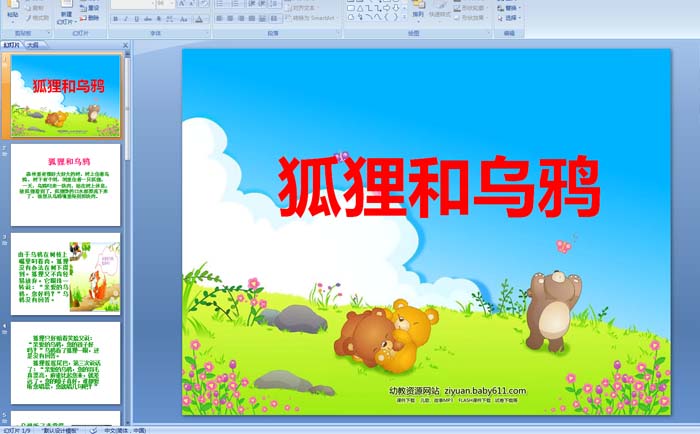Image resolution: width=700 pixels, height=434 pixels.
Task: Select the second slide thumbnail
Action: click(66, 183)
